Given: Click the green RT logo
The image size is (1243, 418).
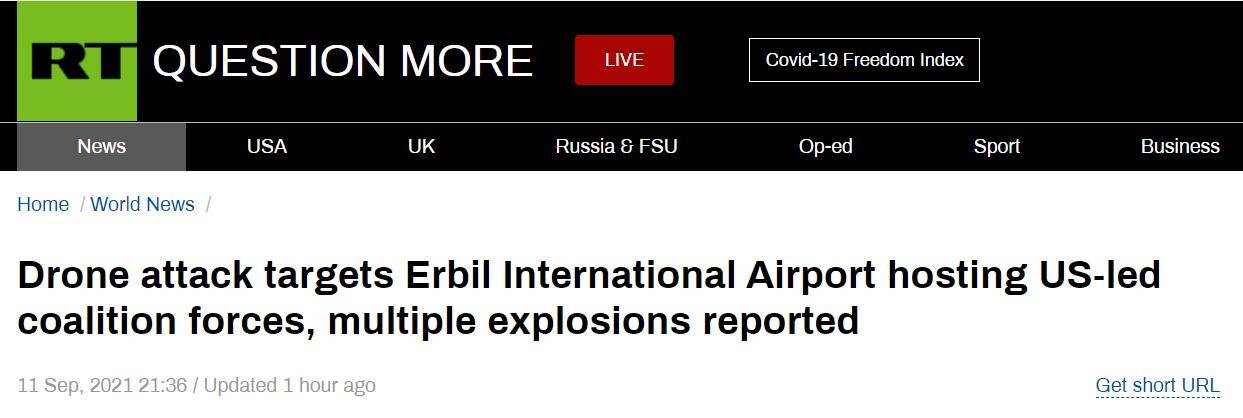Looking at the screenshot, I should pos(77,61).
